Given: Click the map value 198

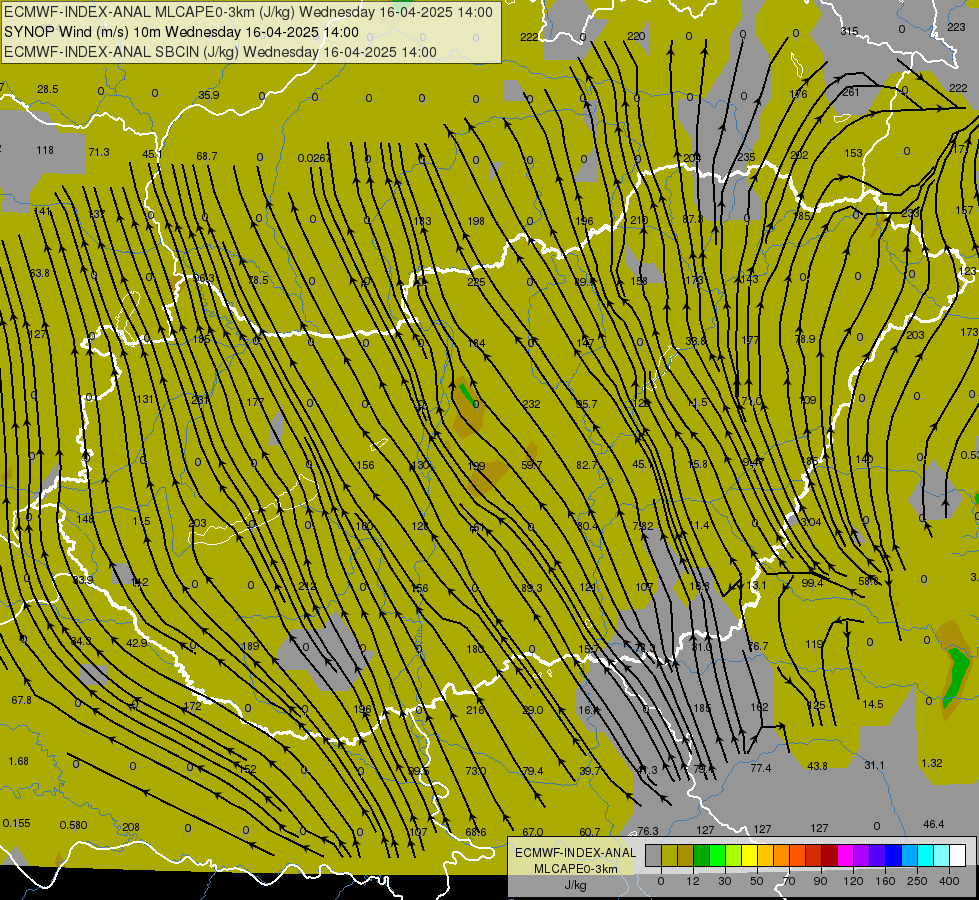Looking at the screenshot, I should pyautogui.click(x=476, y=221).
